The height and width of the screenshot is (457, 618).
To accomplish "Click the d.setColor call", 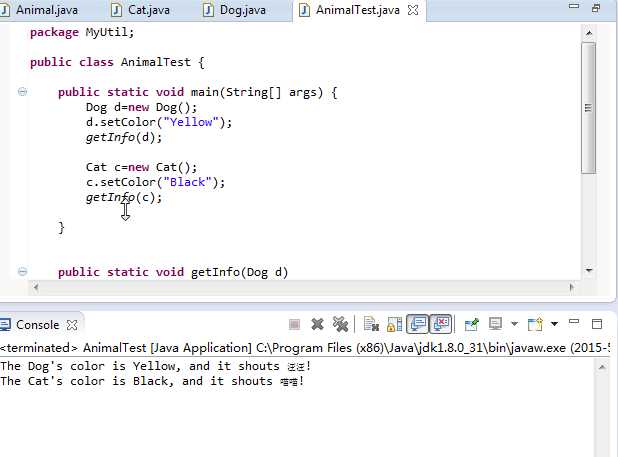I will click(159, 122).
